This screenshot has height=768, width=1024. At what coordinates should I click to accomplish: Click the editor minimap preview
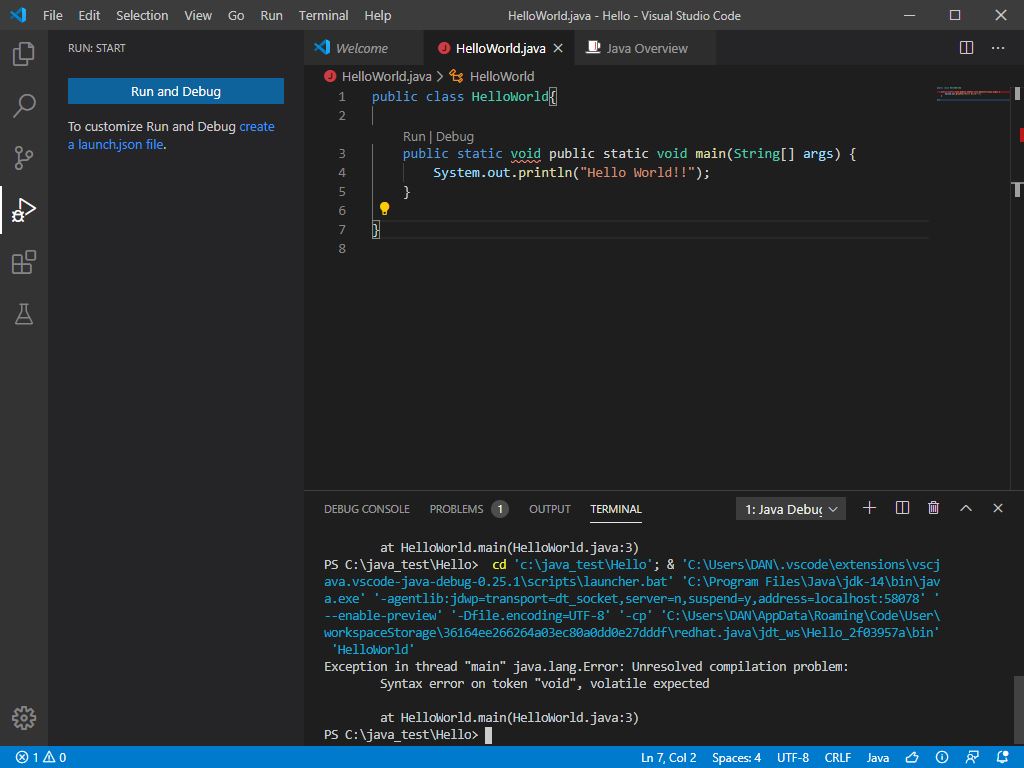[x=972, y=94]
